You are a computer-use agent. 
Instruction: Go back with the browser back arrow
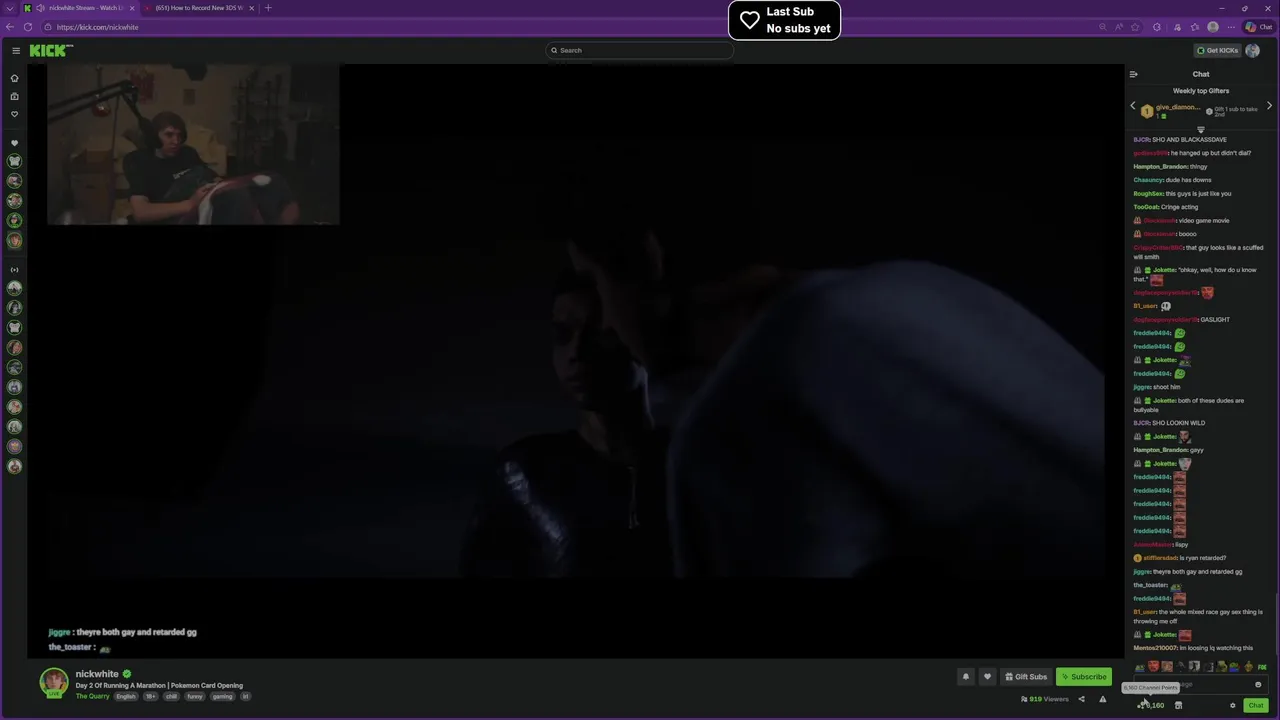[x=10, y=27]
